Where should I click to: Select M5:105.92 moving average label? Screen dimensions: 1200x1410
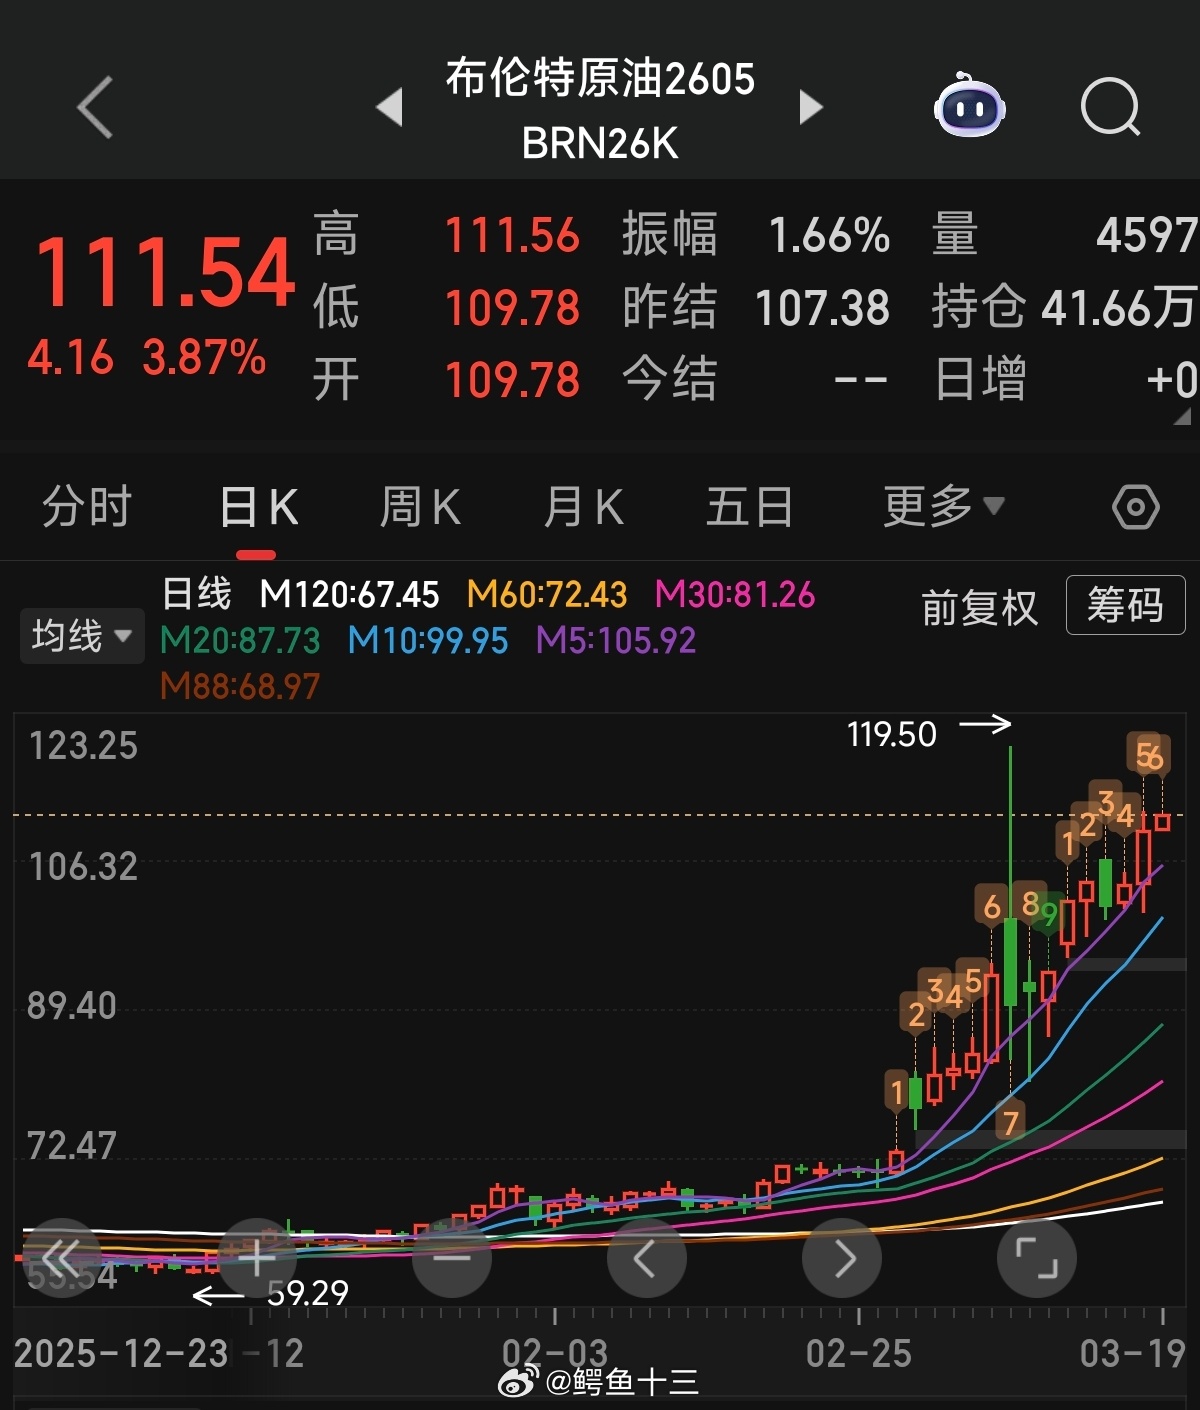coord(616,641)
